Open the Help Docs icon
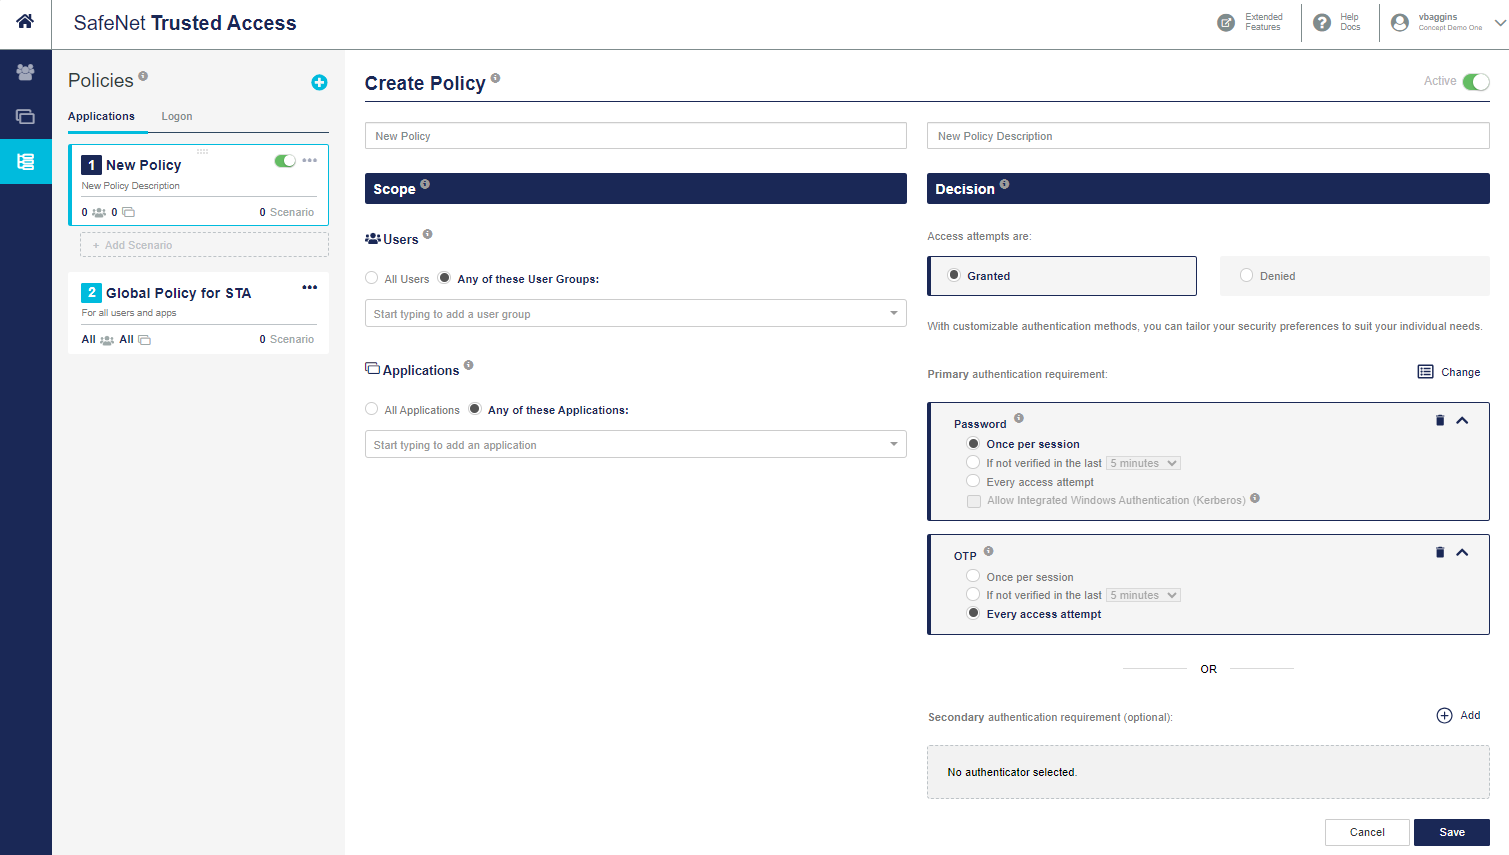1509x855 pixels. coord(1322,22)
